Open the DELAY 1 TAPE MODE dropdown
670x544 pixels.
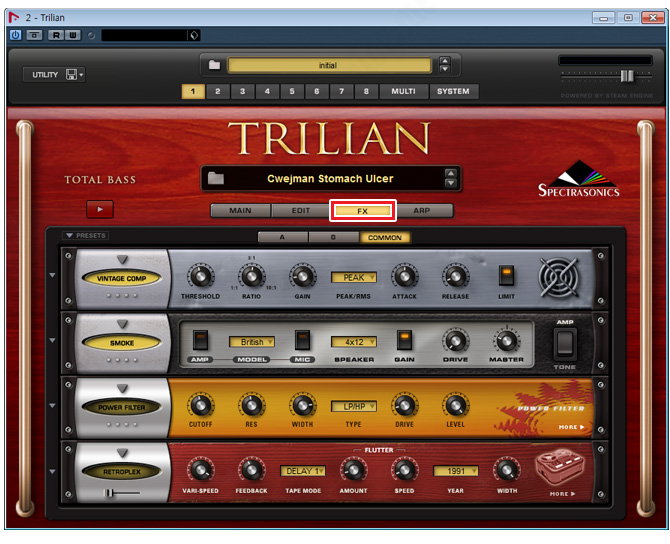click(303, 471)
